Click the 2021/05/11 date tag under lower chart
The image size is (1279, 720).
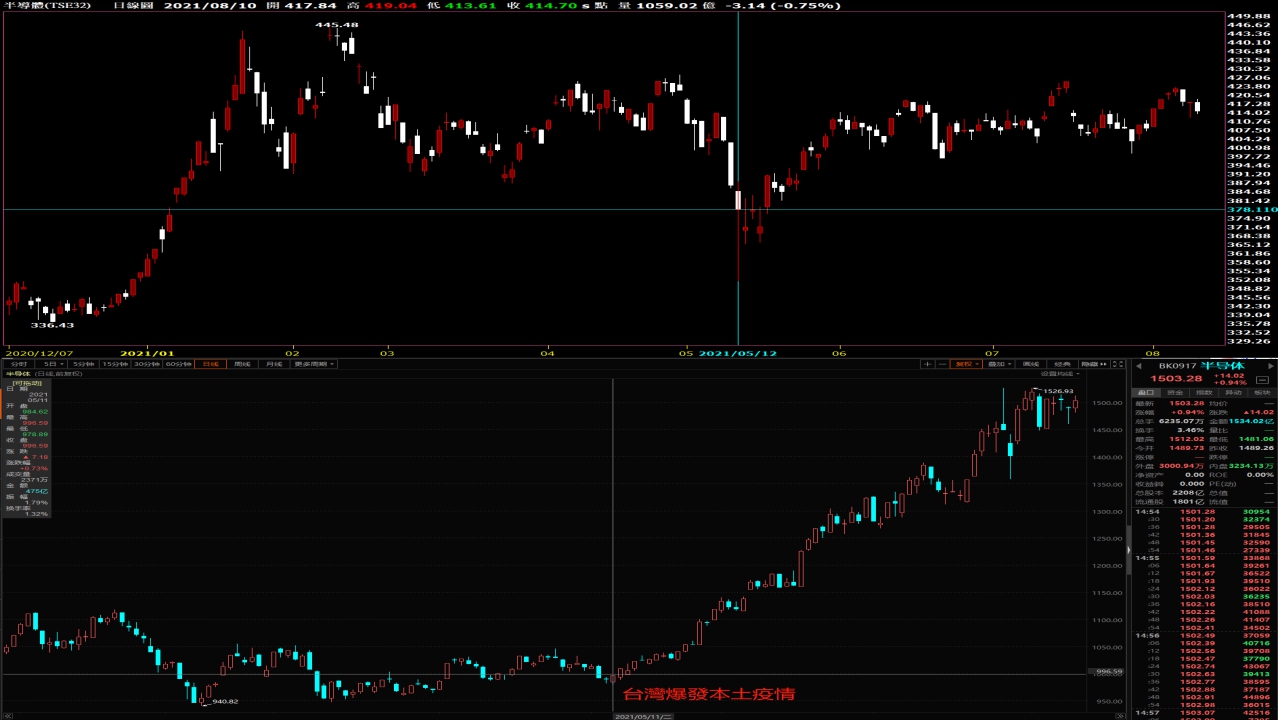coord(643,716)
